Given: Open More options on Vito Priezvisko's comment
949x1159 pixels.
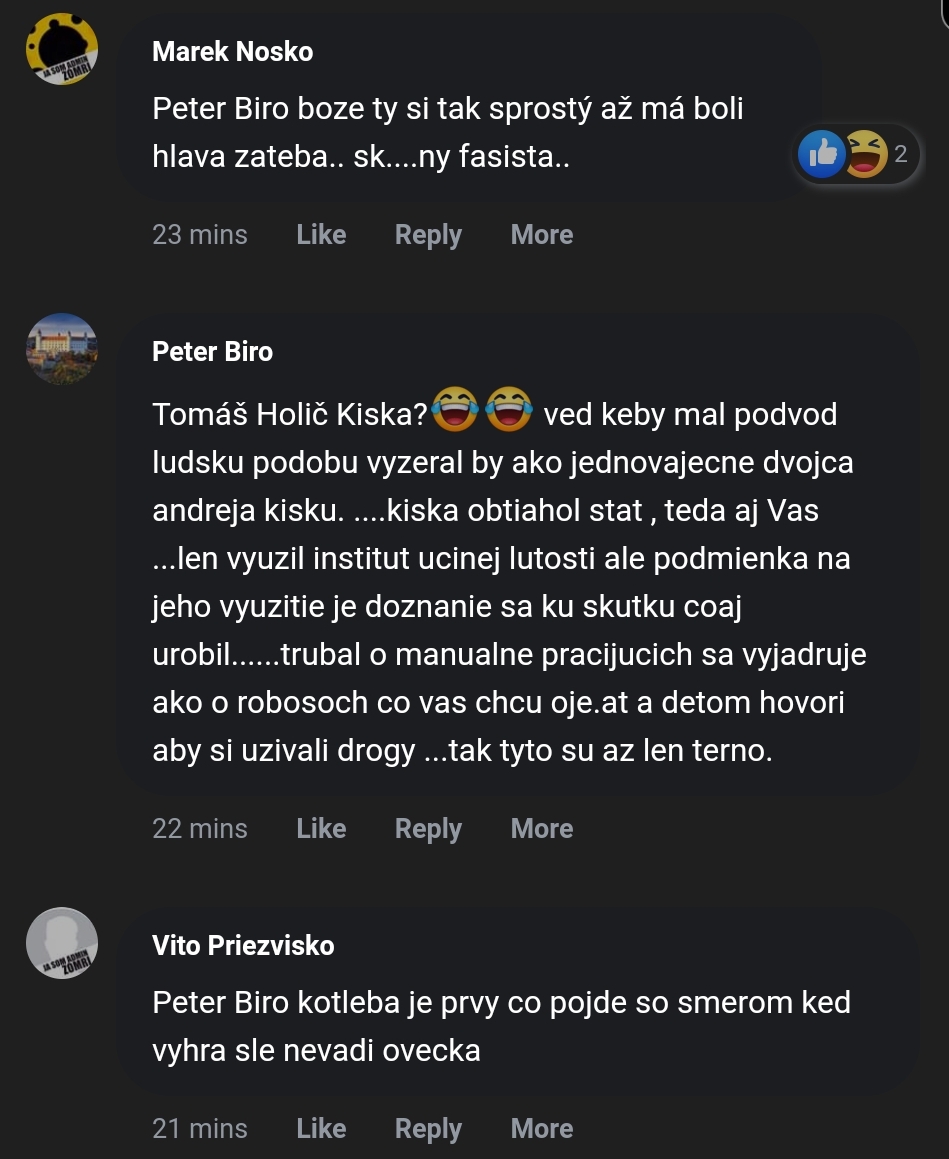Looking at the screenshot, I should [542, 1129].
